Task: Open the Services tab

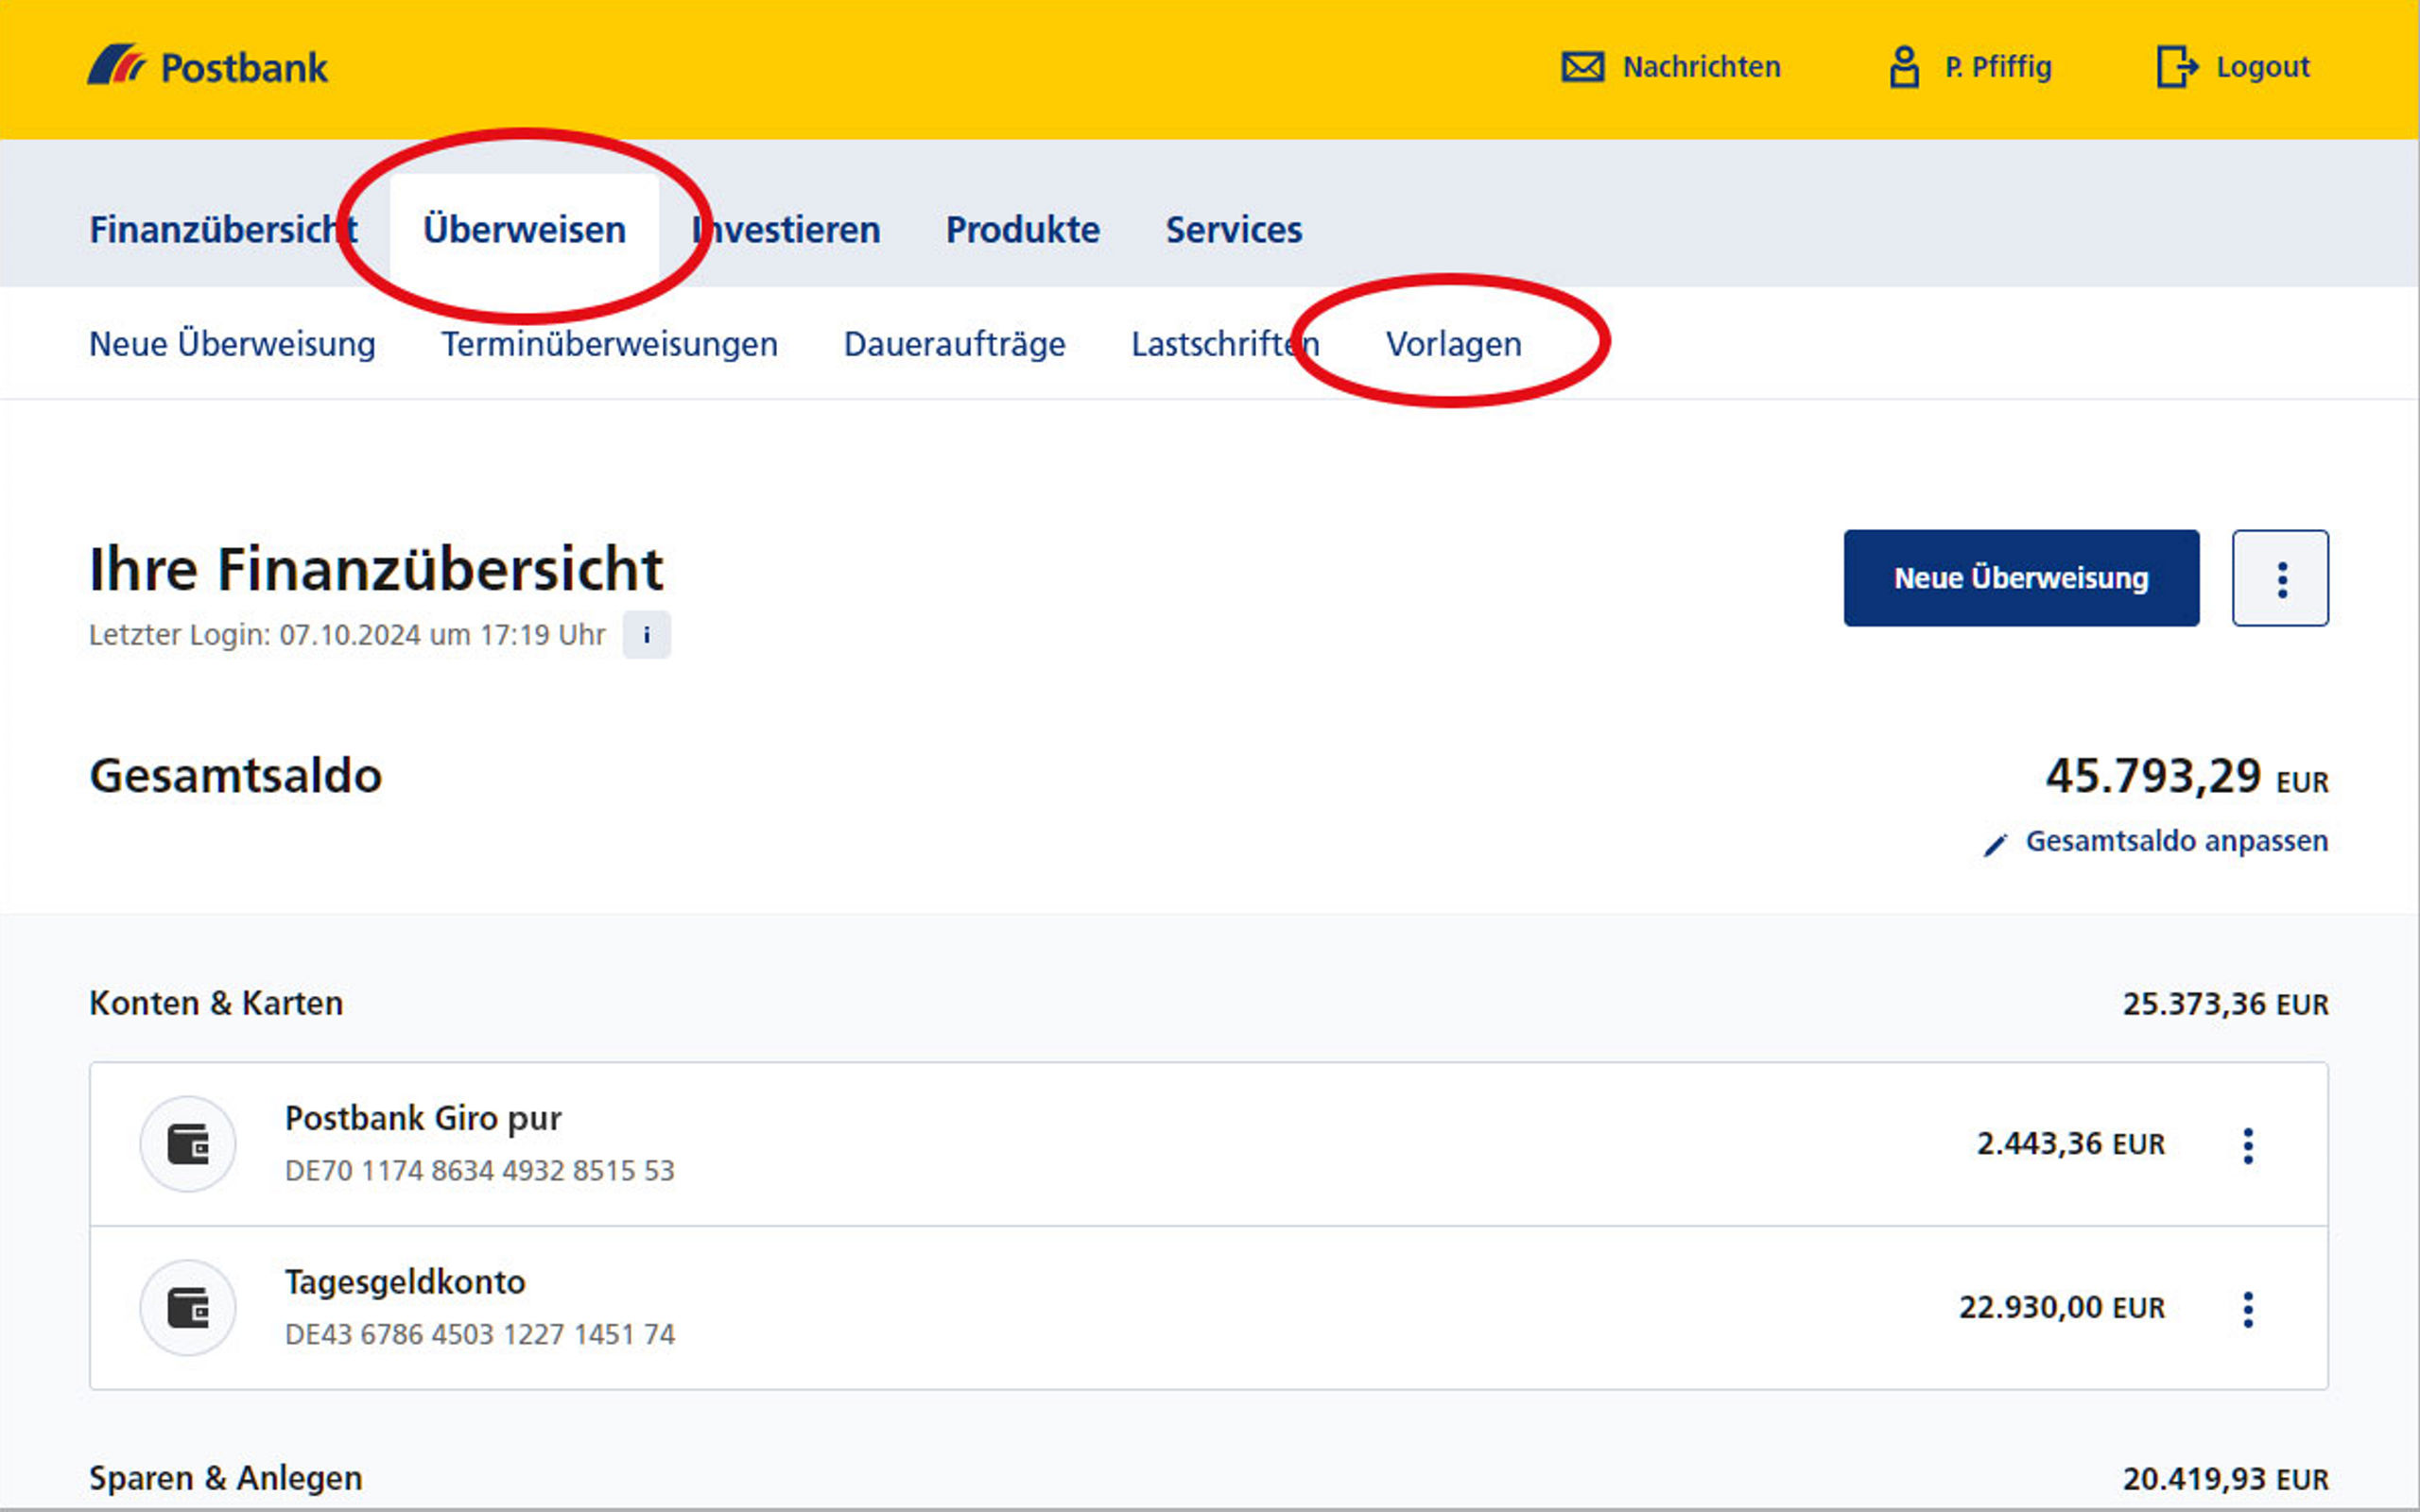Action: coord(1234,230)
